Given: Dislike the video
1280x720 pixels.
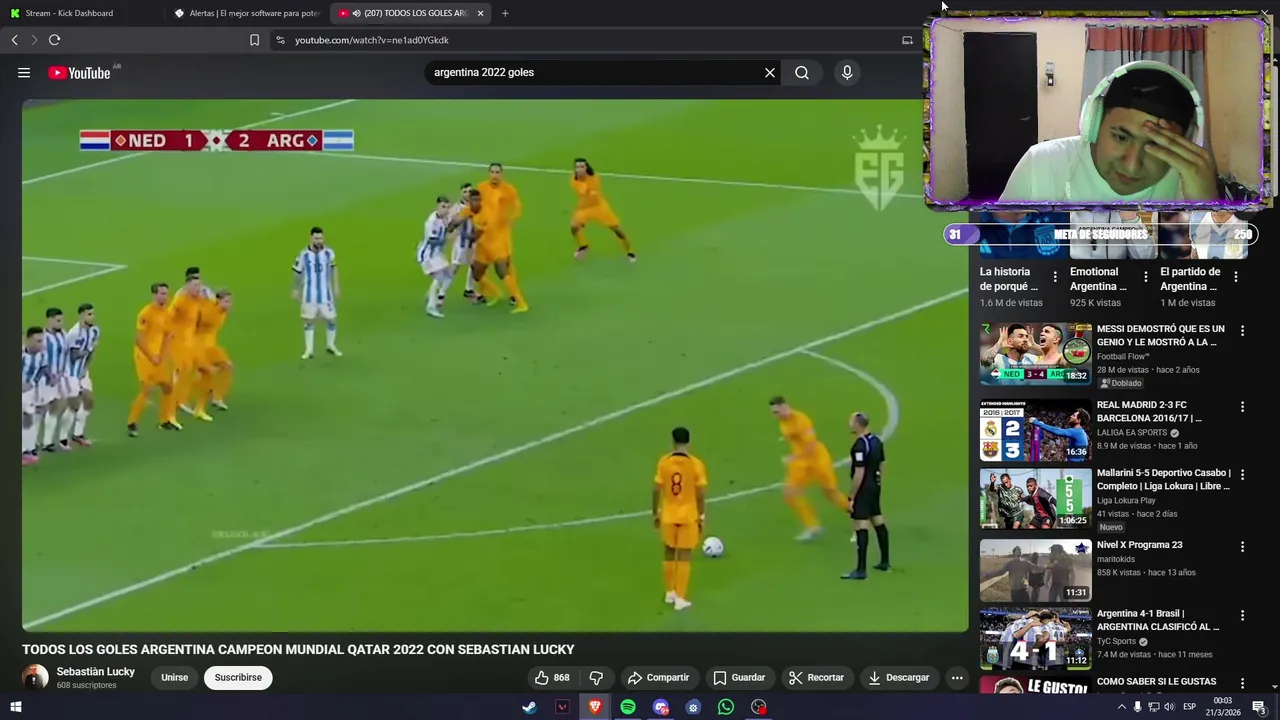Looking at the screenshot, I should coord(596,677).
